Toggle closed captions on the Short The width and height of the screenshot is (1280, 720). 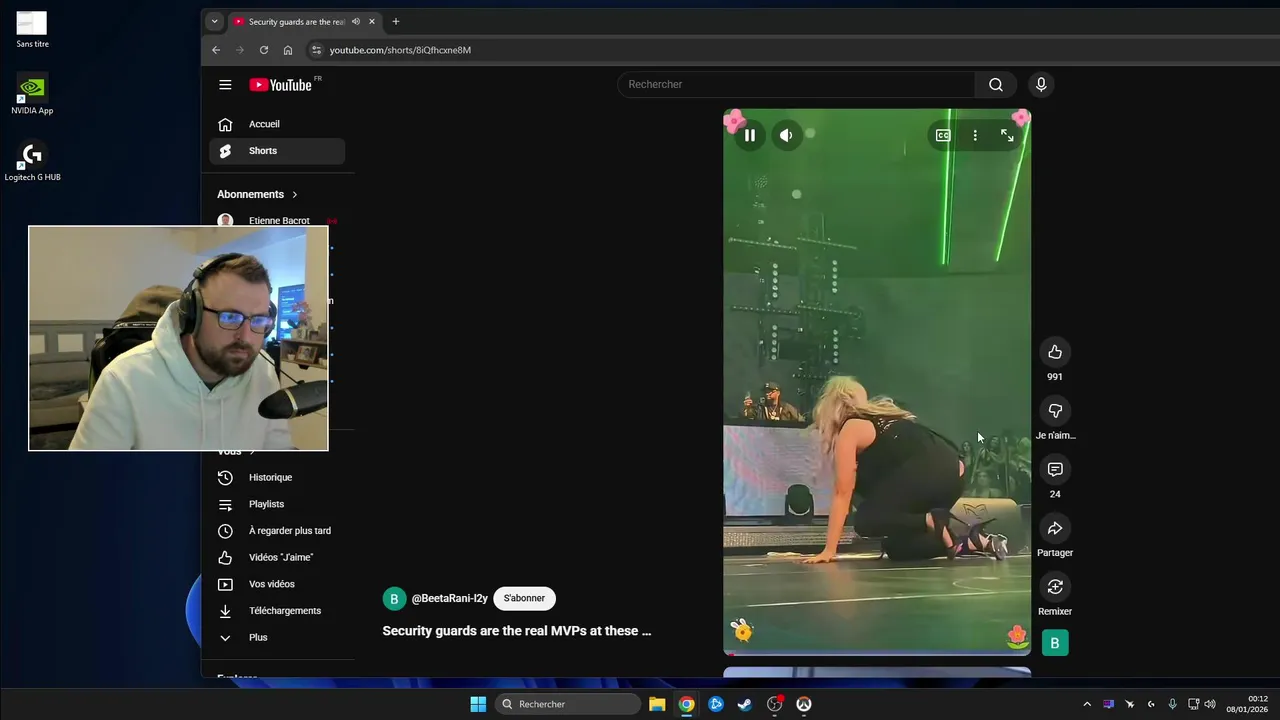(943, 135)
